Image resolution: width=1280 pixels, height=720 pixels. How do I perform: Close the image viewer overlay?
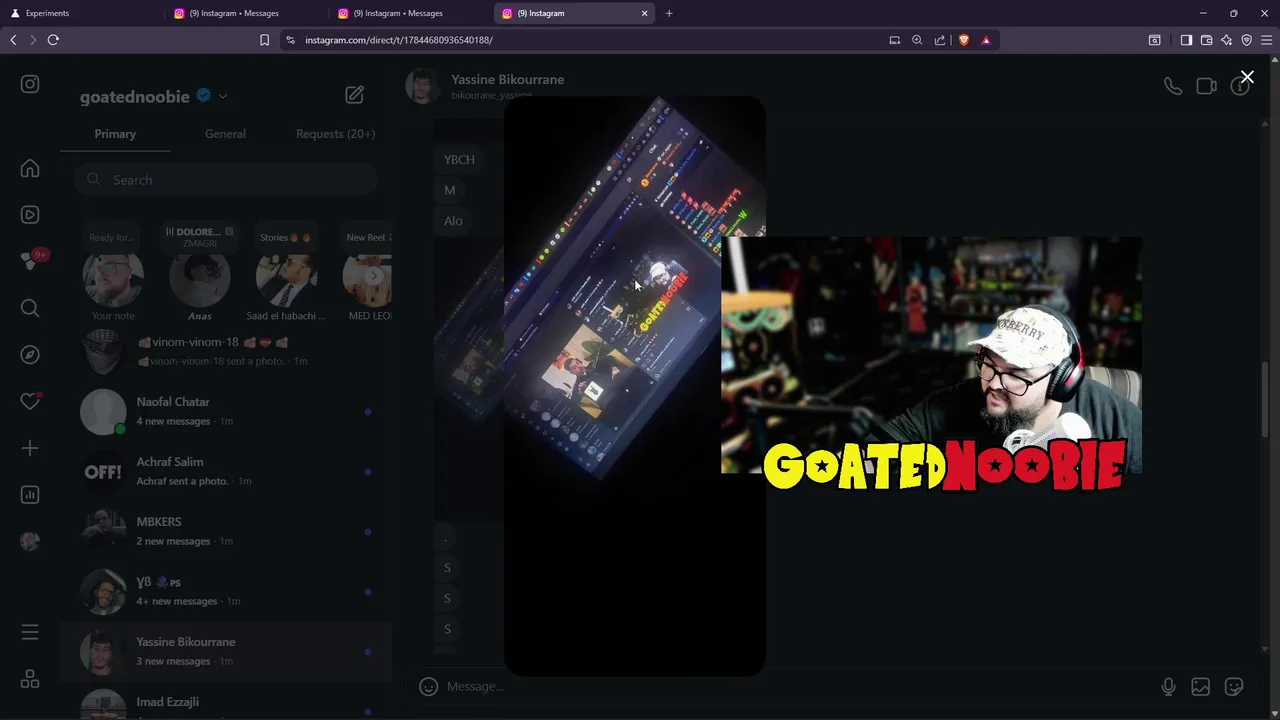[x=1247, y=77]
